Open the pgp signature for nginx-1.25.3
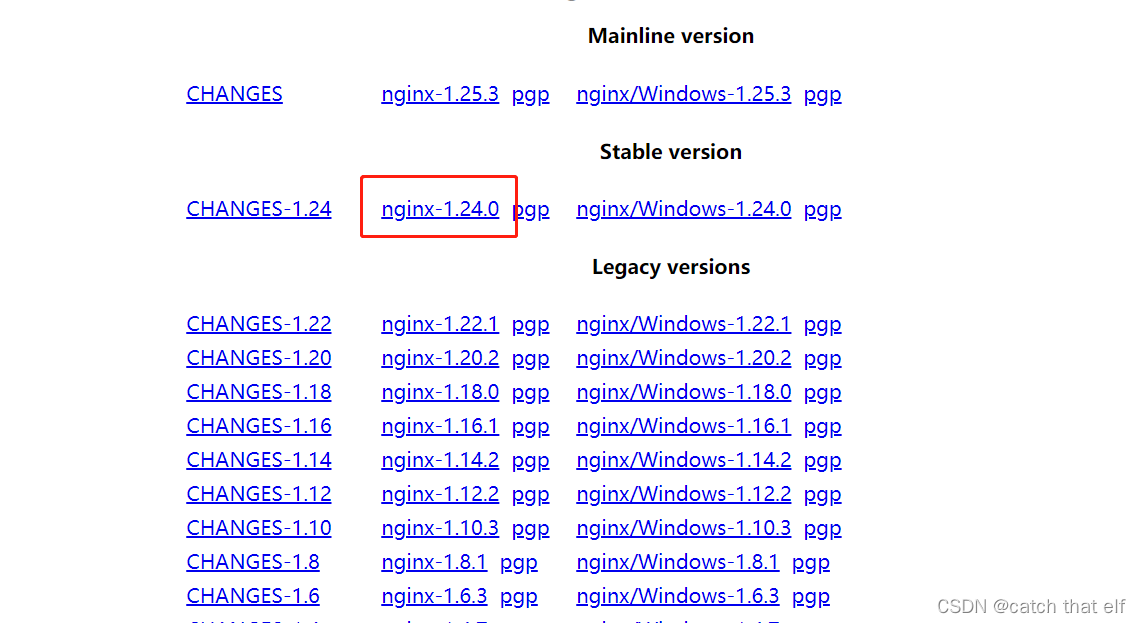Viewport: 1141px width, 623px height. coord(530,93)
